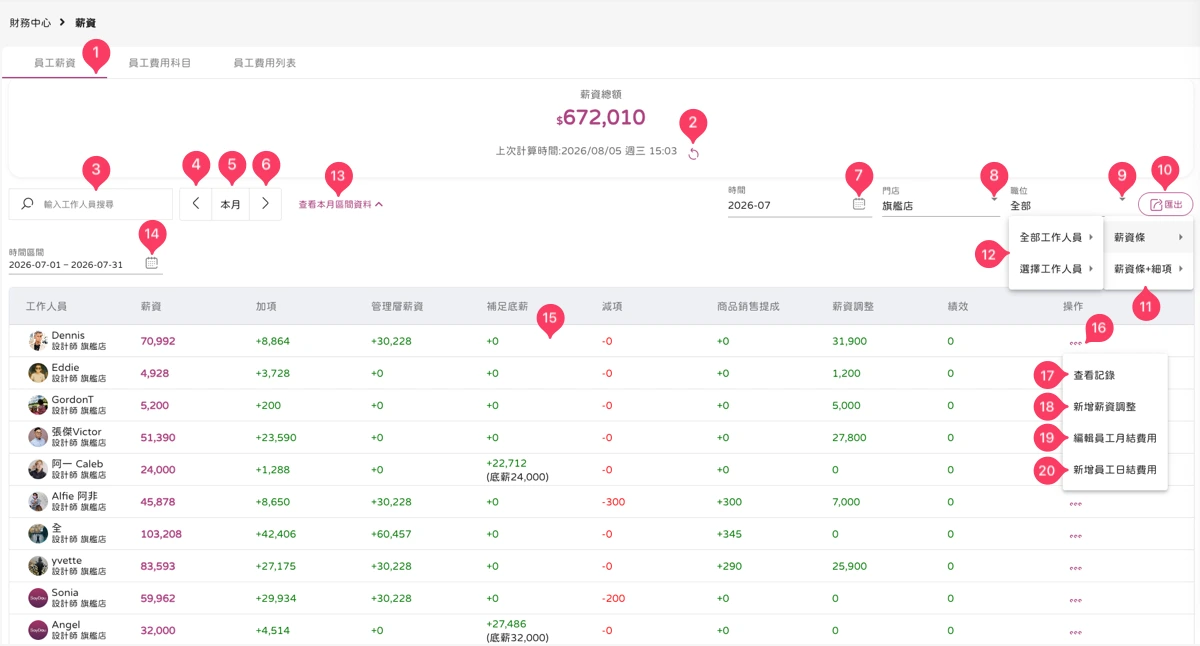
Task: Open the calendar icon for 時間區間 date range
Action: (151, 264)
